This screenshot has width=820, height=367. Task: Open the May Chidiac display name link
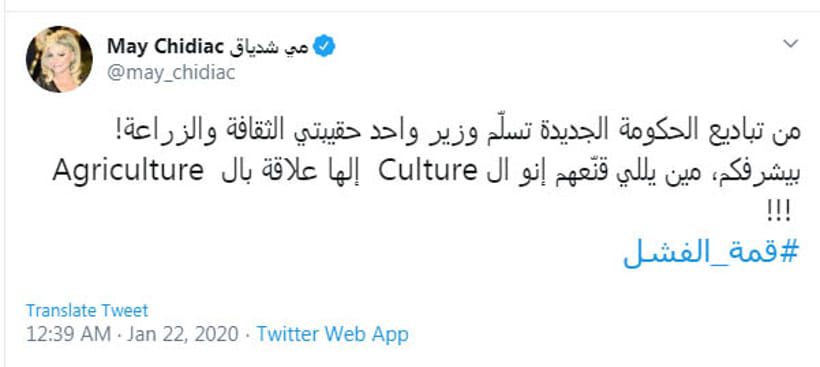coord(165,47)
